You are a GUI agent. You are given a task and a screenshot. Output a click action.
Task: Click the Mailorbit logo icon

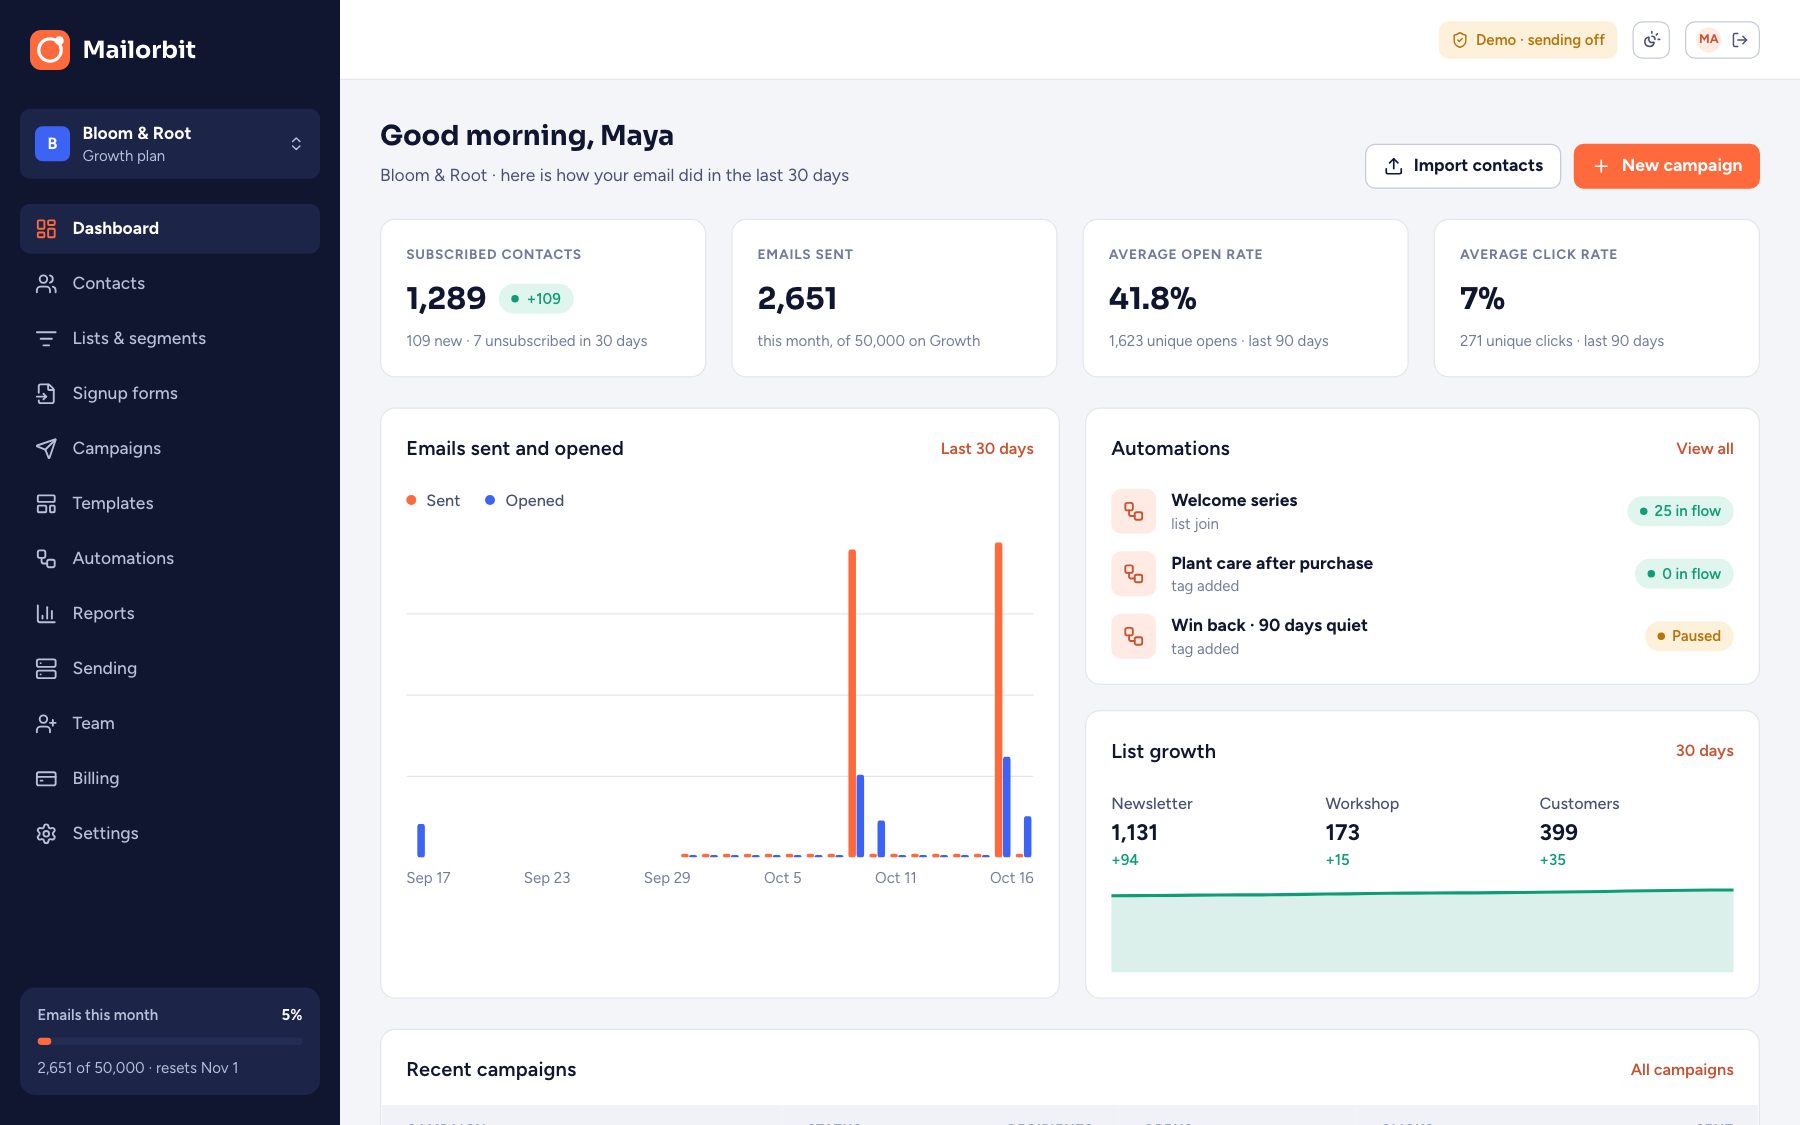point(50,50)
